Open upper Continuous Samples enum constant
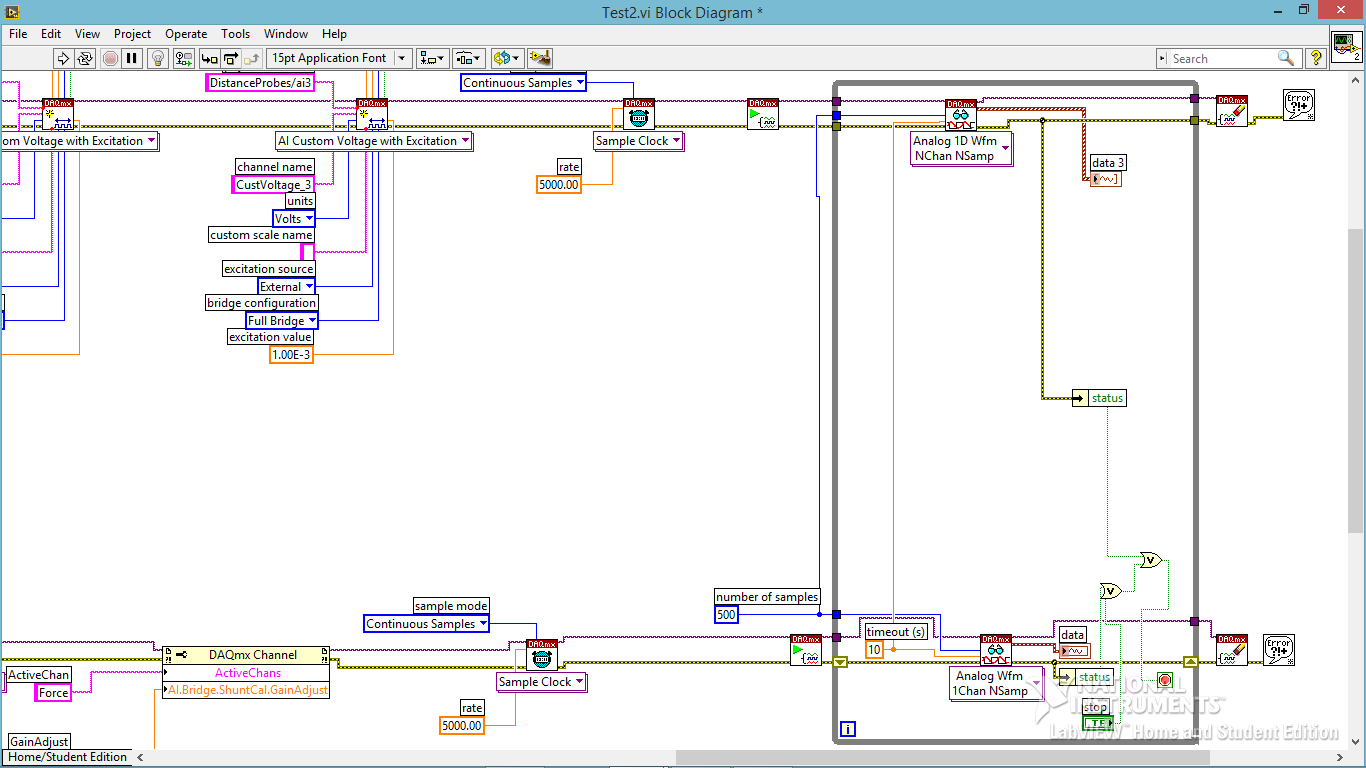 [x=523, y=83]
